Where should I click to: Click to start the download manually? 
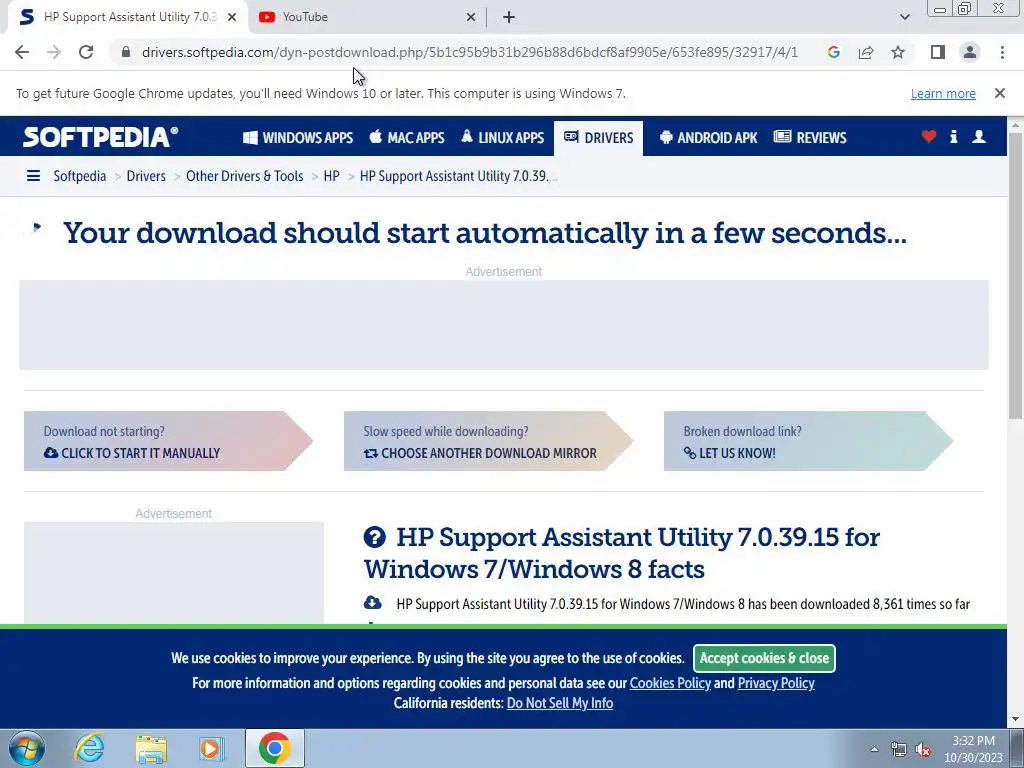pyautogui.click(x=168, y=441)
